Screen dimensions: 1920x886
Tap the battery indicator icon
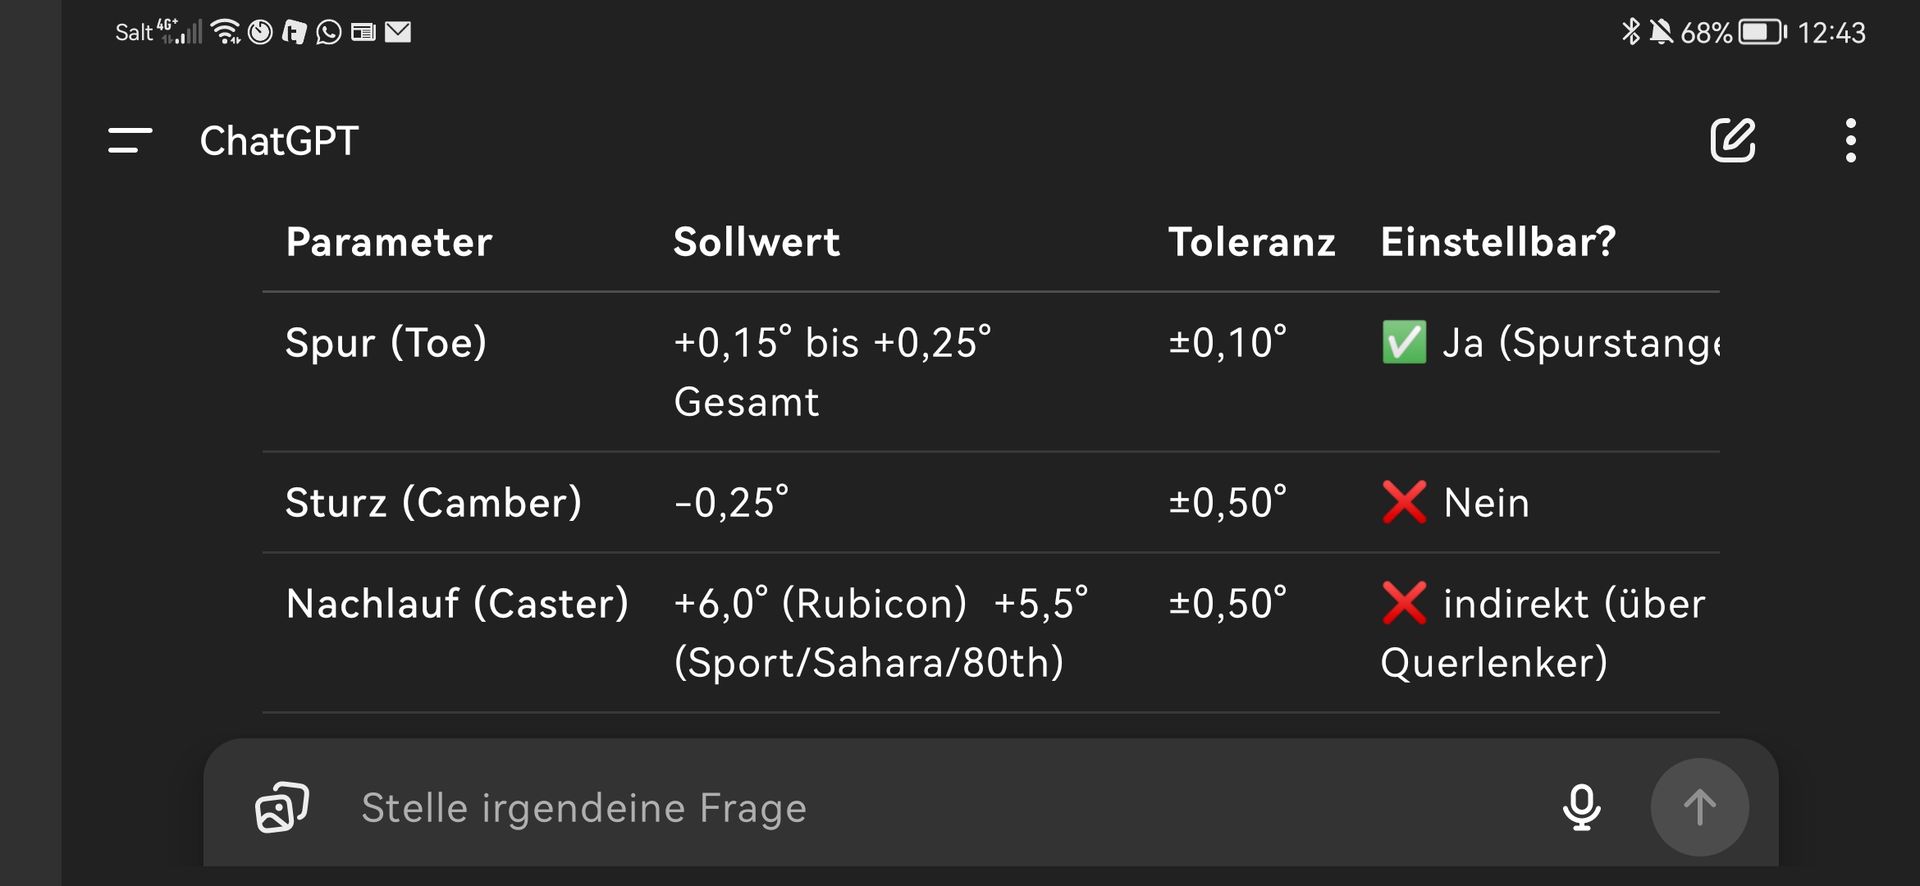coord(1762,33)
